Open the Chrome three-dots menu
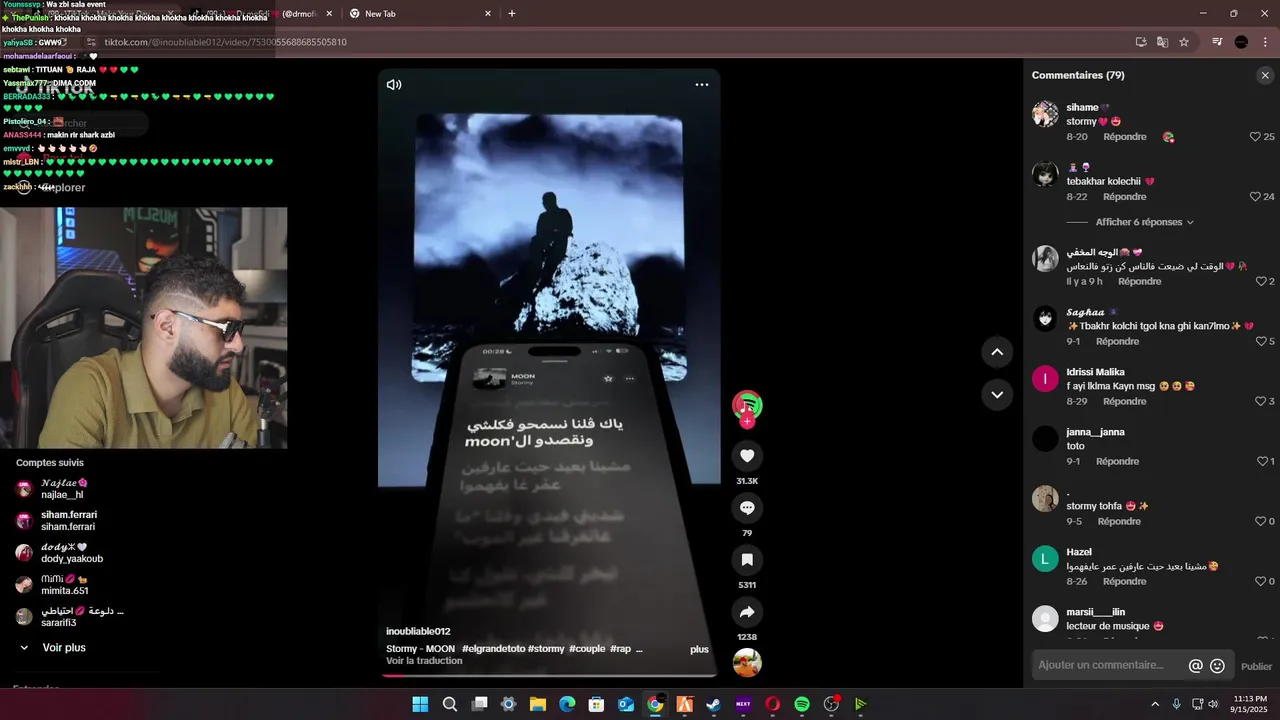This screenshot has height=720, width=1280. (x=1264, y=42)
